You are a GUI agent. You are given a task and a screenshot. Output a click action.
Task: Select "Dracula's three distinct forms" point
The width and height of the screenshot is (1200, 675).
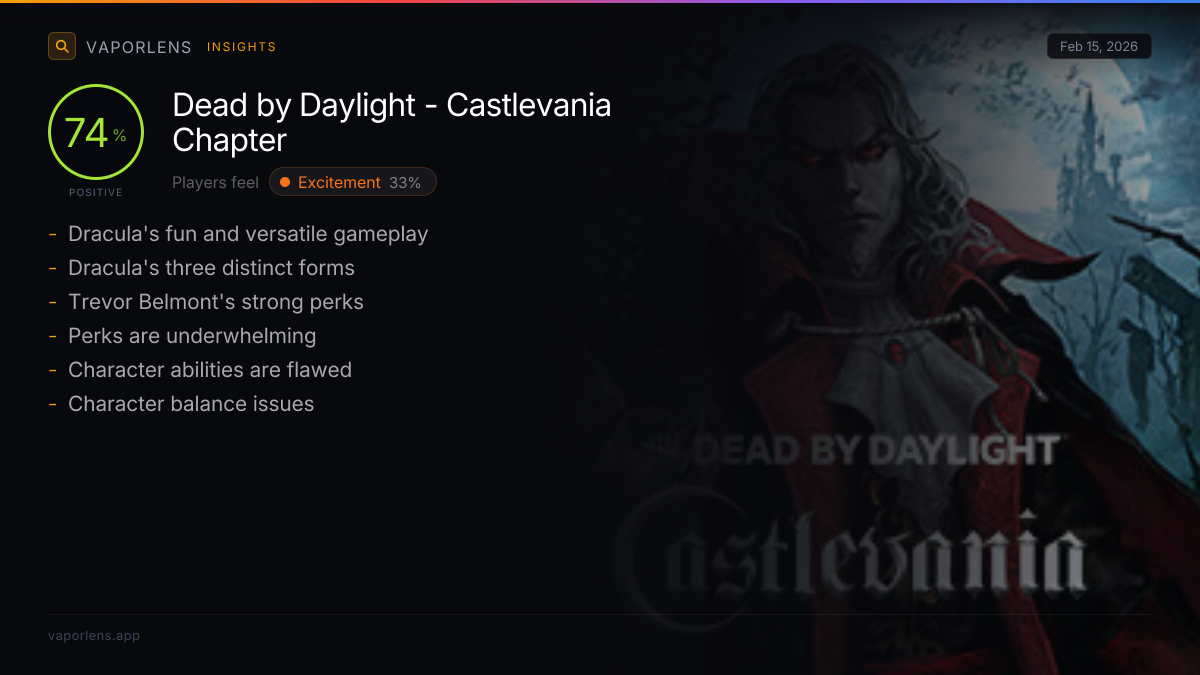click(x=211, y=268)
